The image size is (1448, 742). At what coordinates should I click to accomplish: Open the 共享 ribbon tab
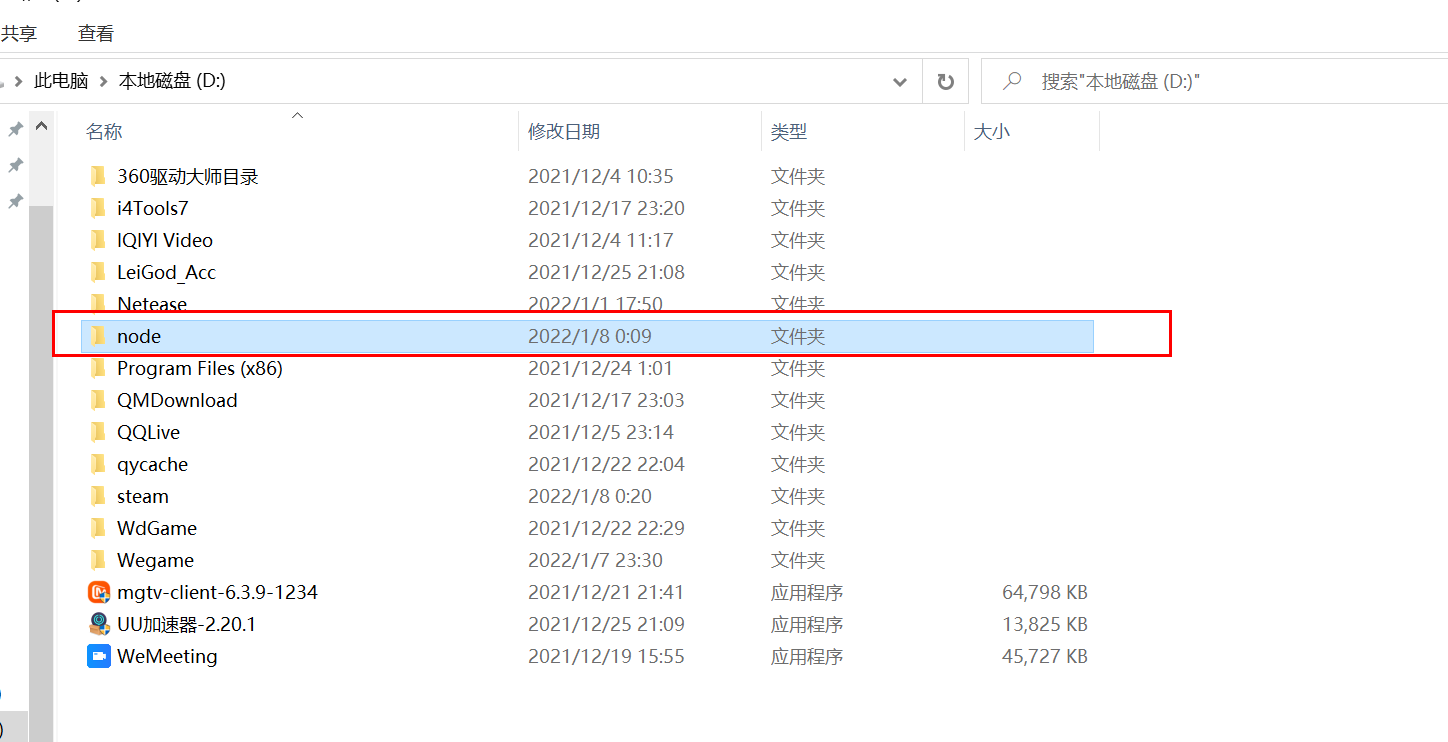point(18,34)
